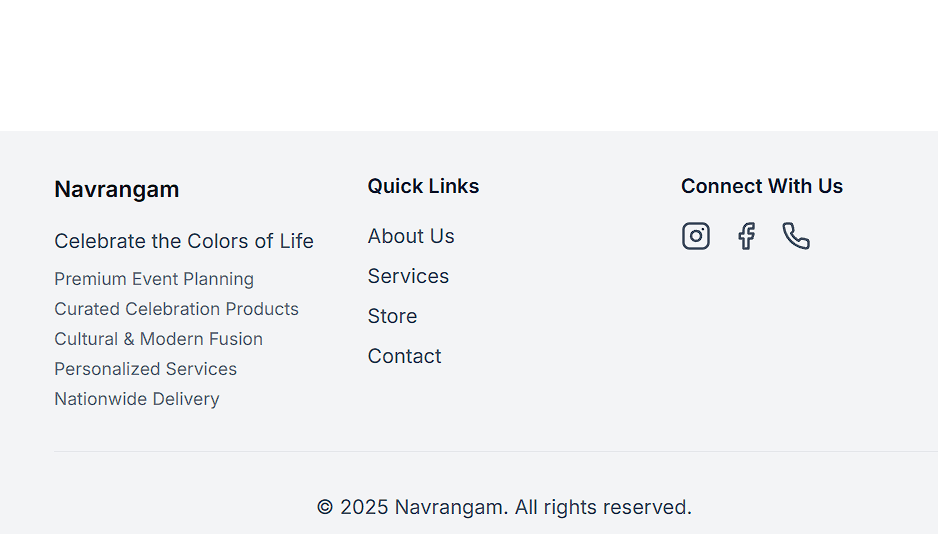Image resolution: width=938 pixels, height=534 pixels.
Task: Click the Celebrate the Colors of Life tagline
Action: point(184,241)
